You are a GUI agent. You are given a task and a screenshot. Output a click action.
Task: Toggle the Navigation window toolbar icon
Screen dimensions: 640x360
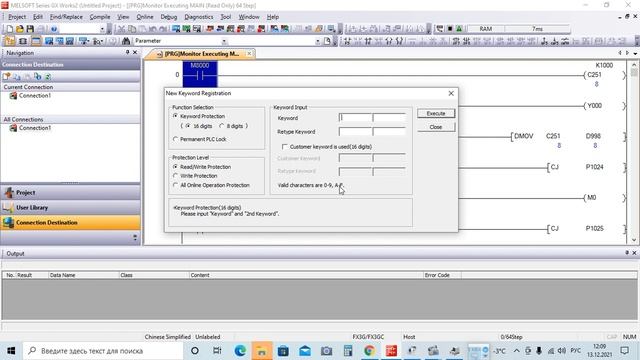pyautogui.click(x=9, y=41)
